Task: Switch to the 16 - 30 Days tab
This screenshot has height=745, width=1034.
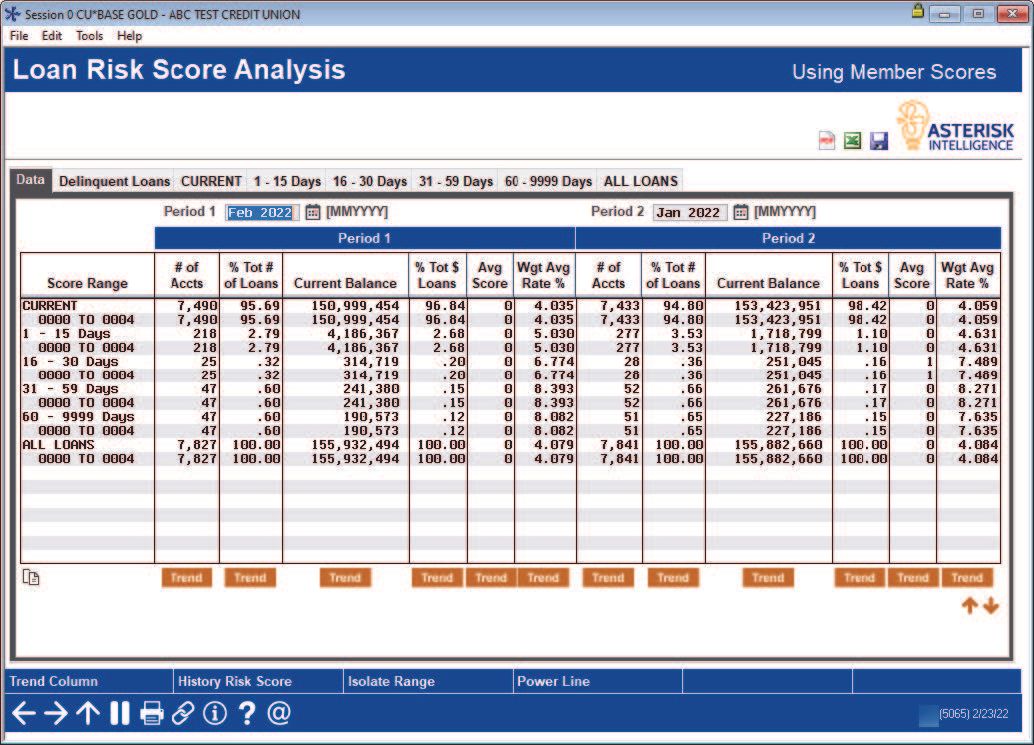Action: coord(369,181)
